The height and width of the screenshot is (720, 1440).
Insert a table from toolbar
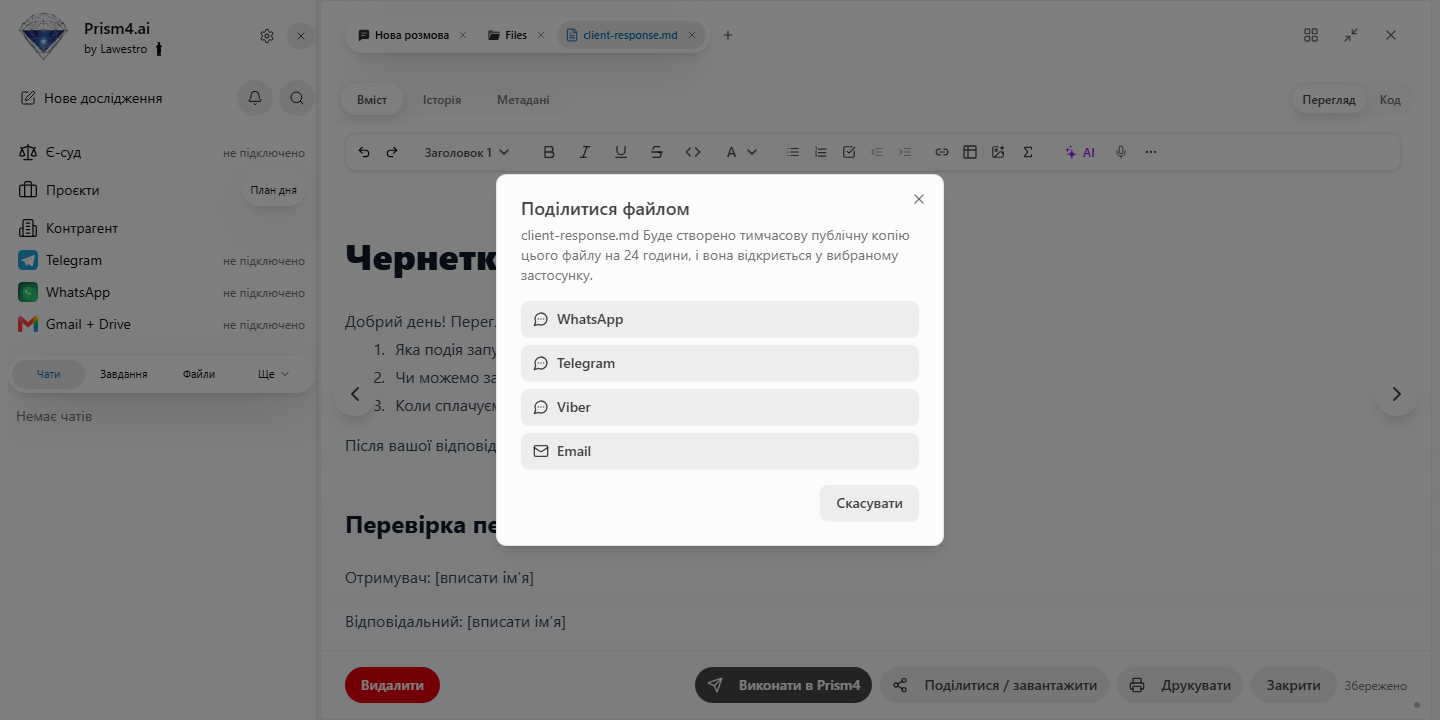(x=970, y=152)
